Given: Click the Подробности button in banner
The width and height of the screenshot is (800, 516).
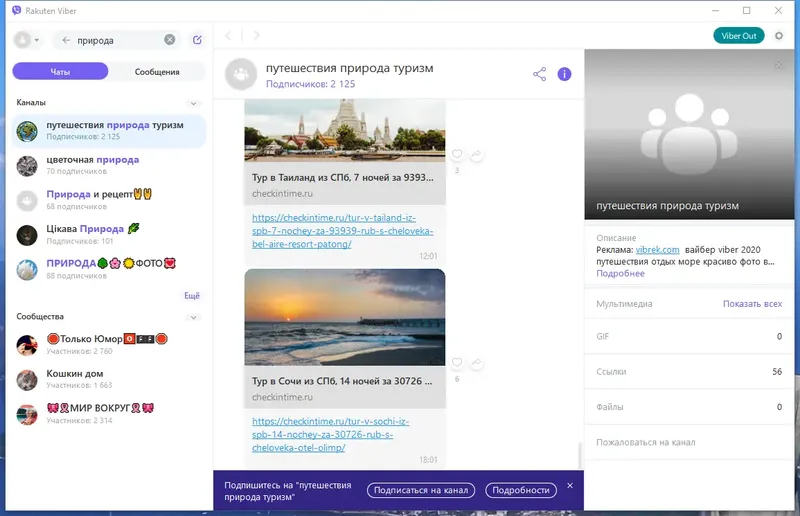Looking at the screenshot, I should pyautogui.click(x=521, y=490).
